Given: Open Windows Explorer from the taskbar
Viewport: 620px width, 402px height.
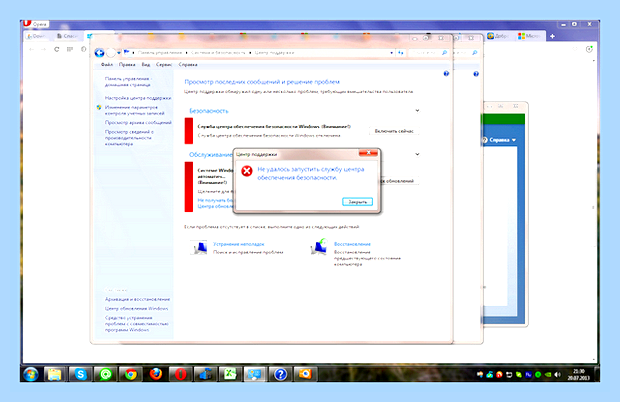Looking at the screenshot, I should coord(55,374).
